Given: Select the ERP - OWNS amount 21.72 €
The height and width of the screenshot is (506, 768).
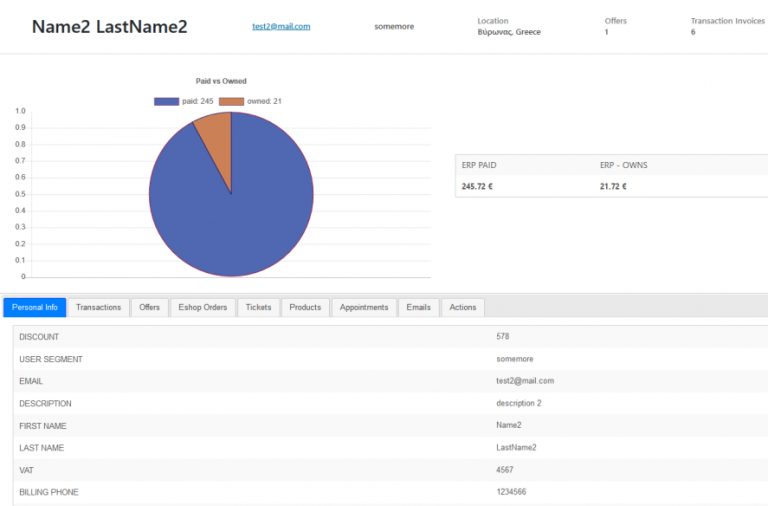Looking at the screenshot, I should [613, 187].
